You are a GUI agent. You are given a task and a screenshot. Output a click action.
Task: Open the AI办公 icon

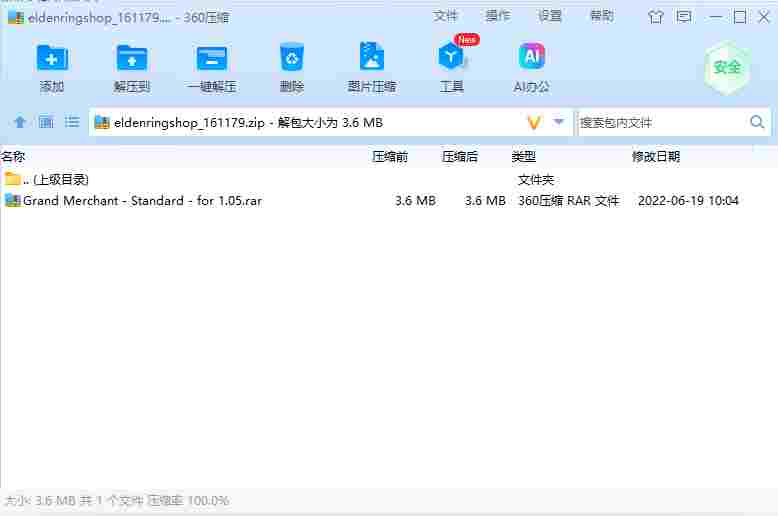coord(531,56)
